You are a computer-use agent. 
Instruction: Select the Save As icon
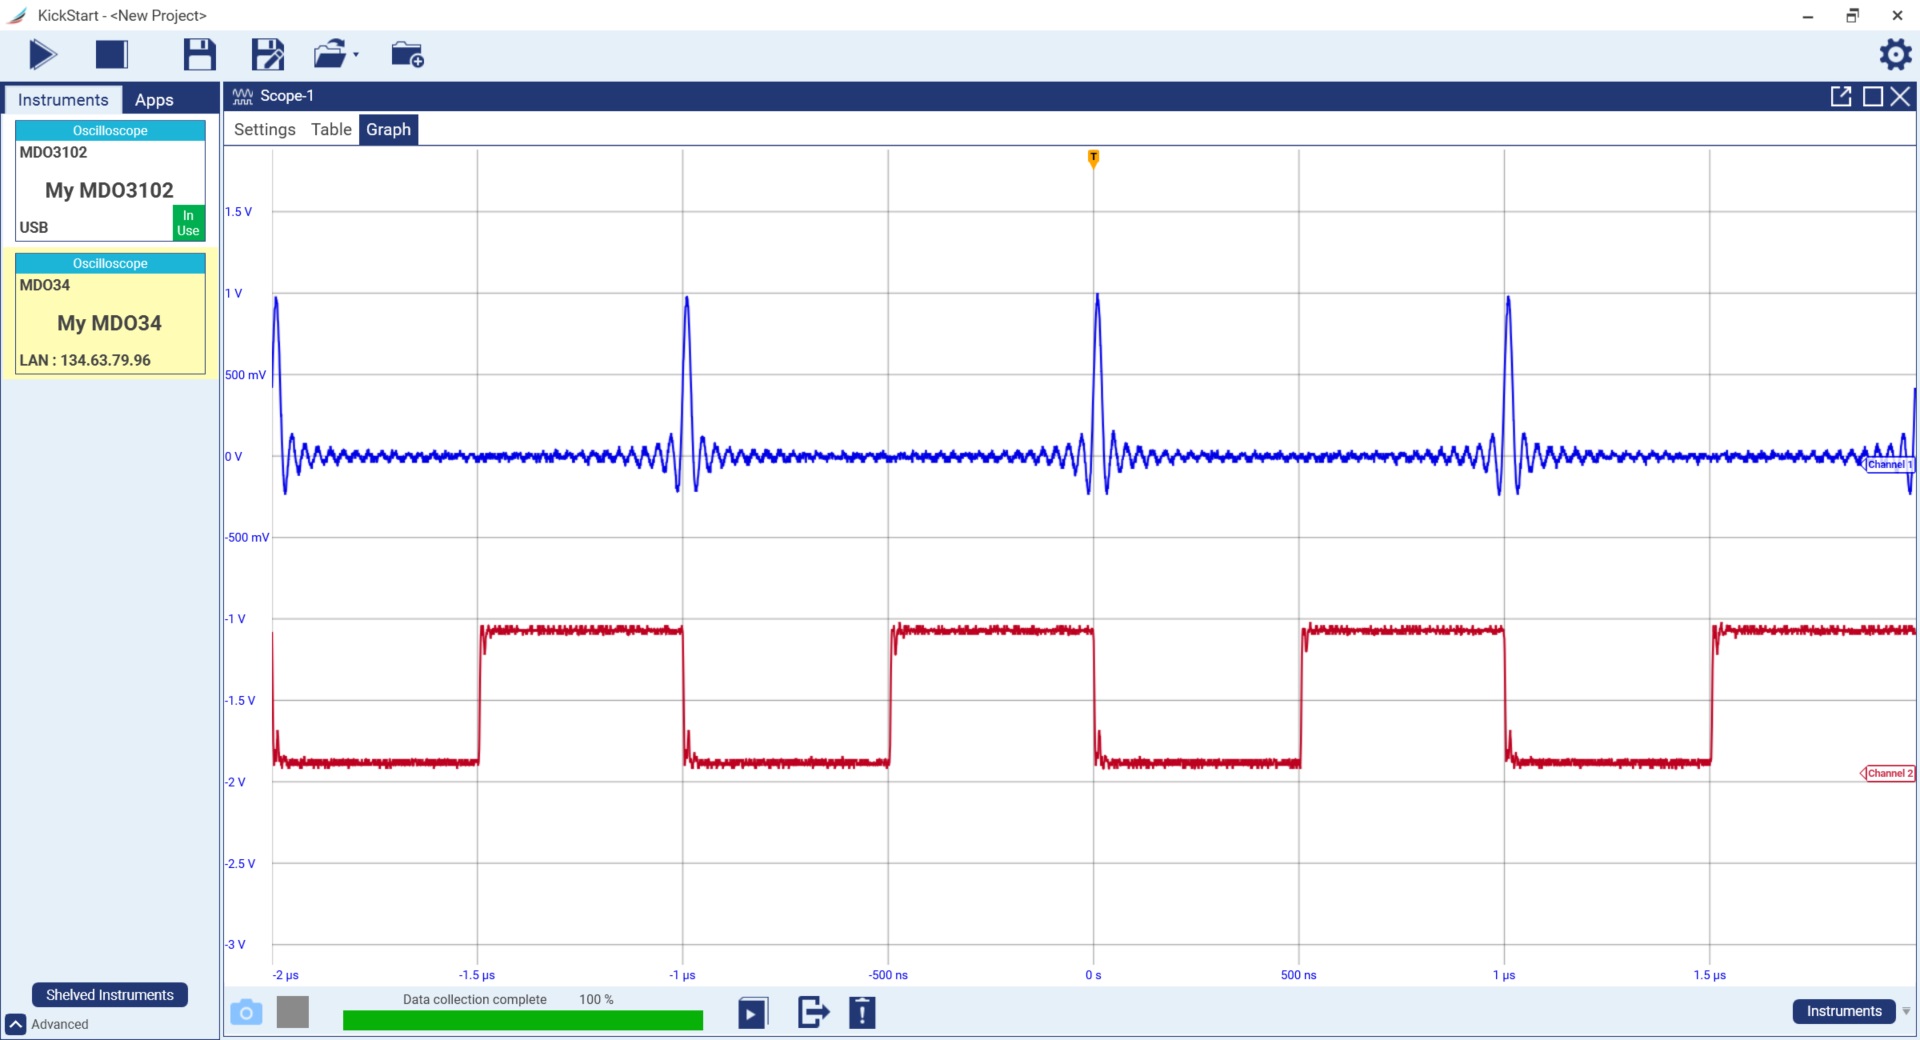267,55
